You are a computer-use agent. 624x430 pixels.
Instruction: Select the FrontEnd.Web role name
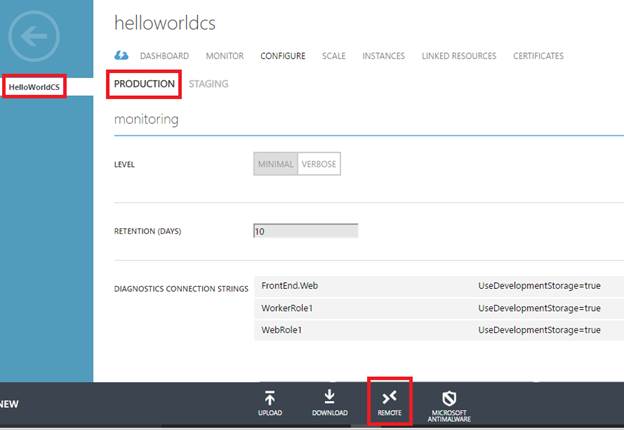(x=289, y=286)
